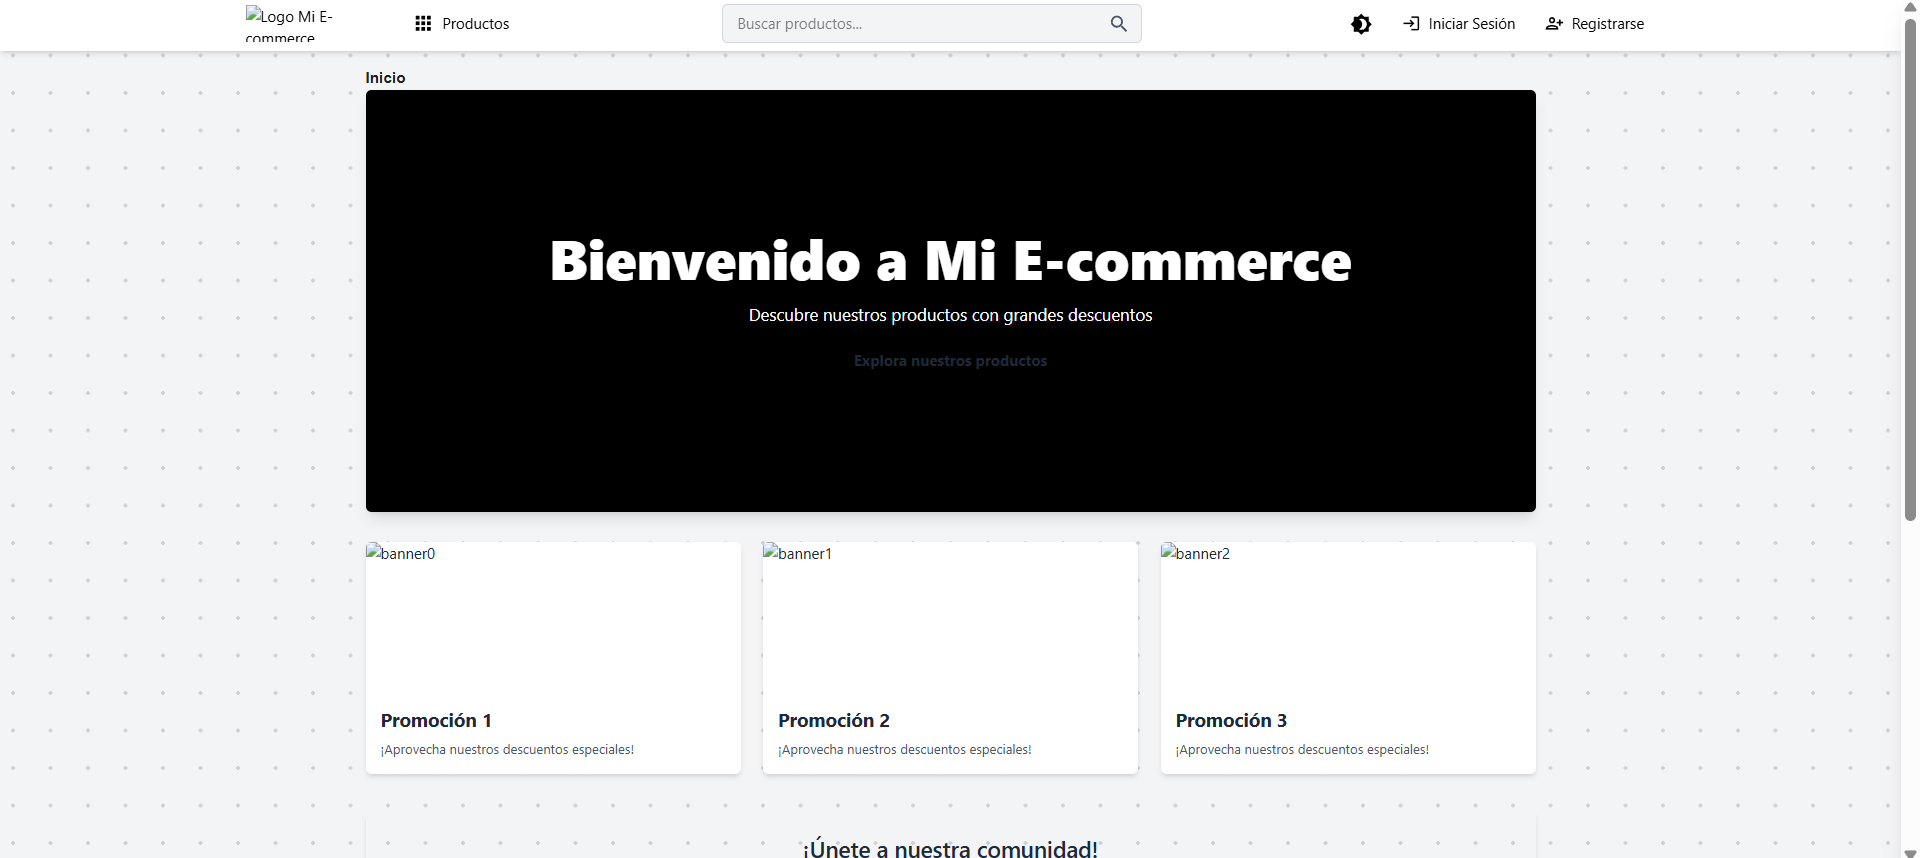
Task: Focus the Buscar productos search field
Action: [915, 24]
